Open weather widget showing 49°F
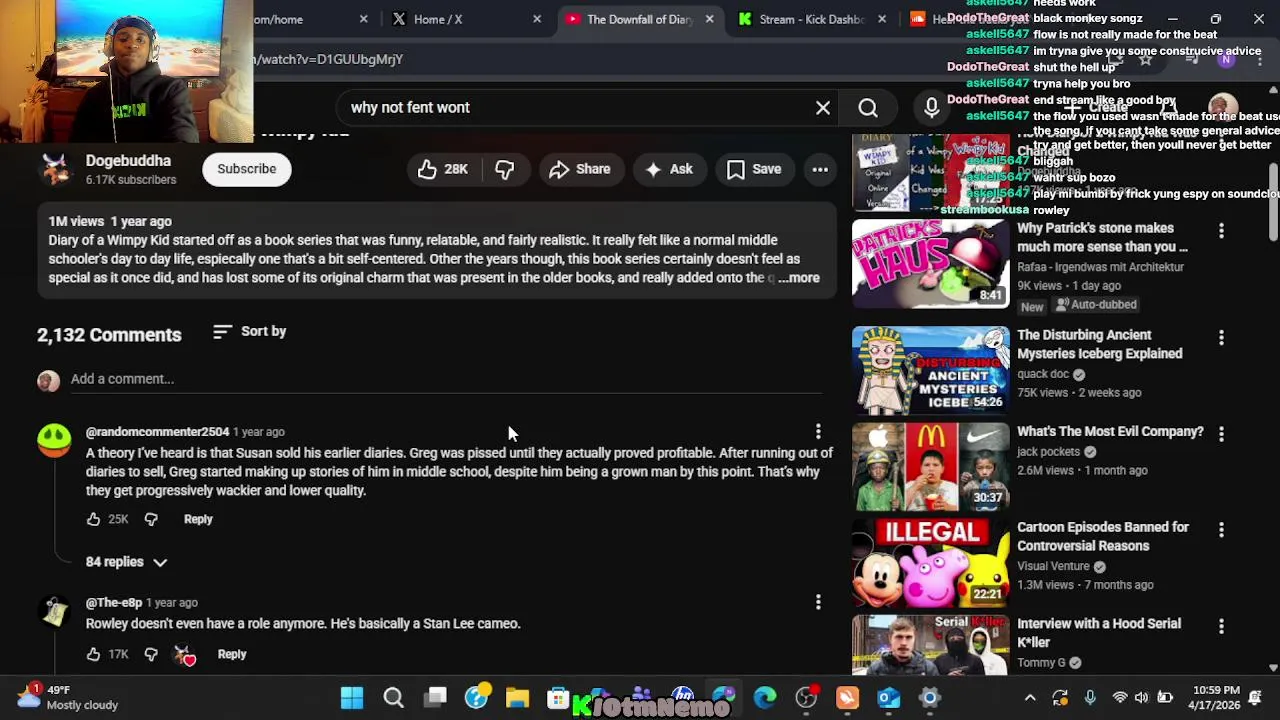This screenshot has height=720, width=1280. pyautogui.click(x=68, y=697)
